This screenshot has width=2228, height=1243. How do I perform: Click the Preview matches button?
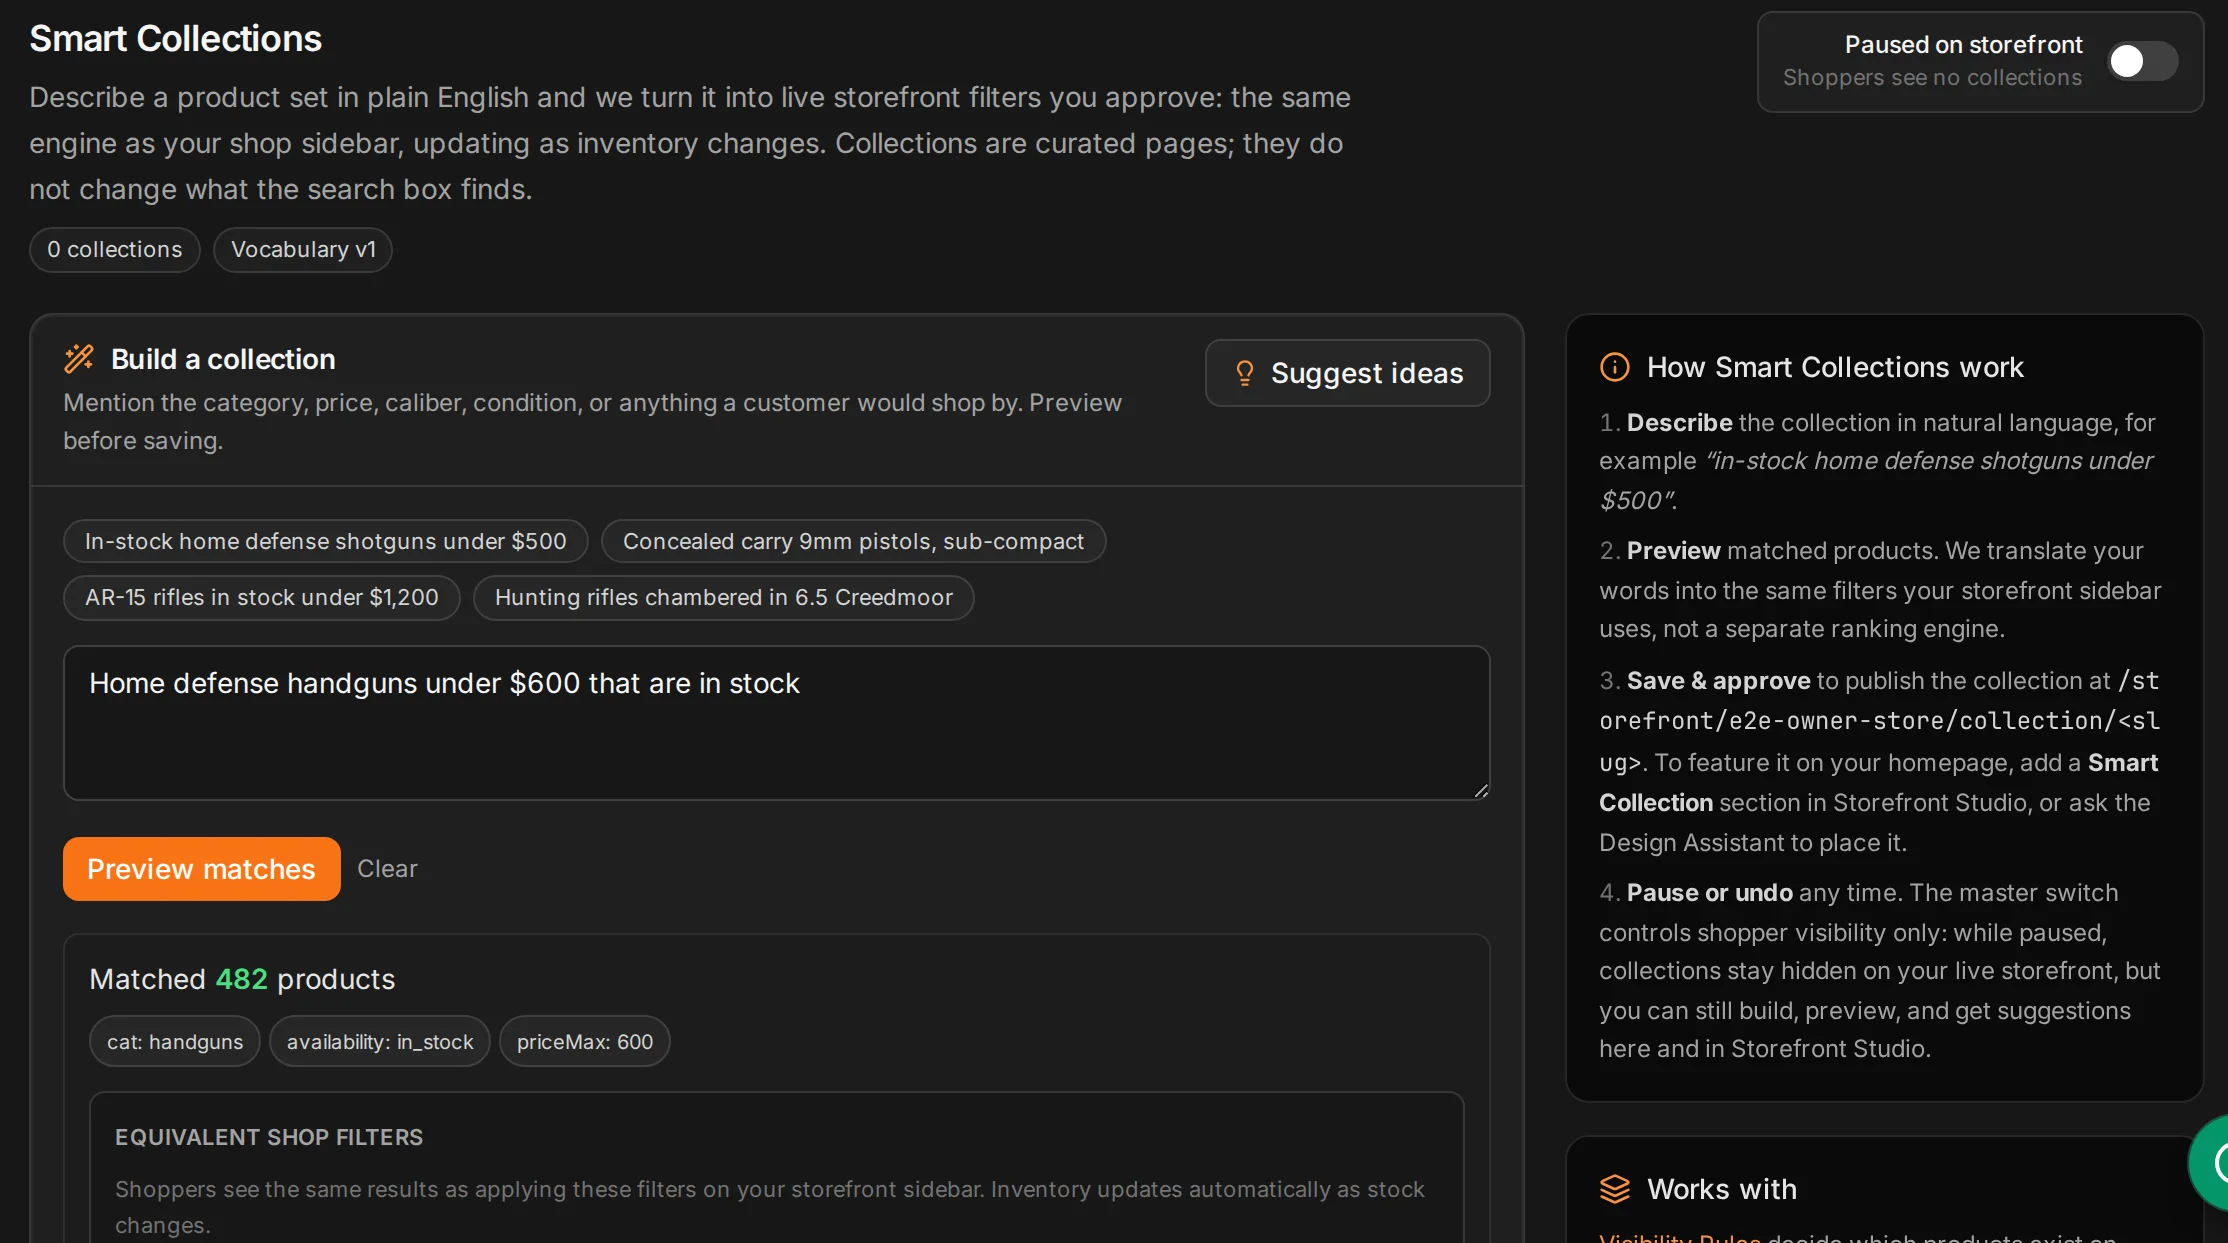202,869
